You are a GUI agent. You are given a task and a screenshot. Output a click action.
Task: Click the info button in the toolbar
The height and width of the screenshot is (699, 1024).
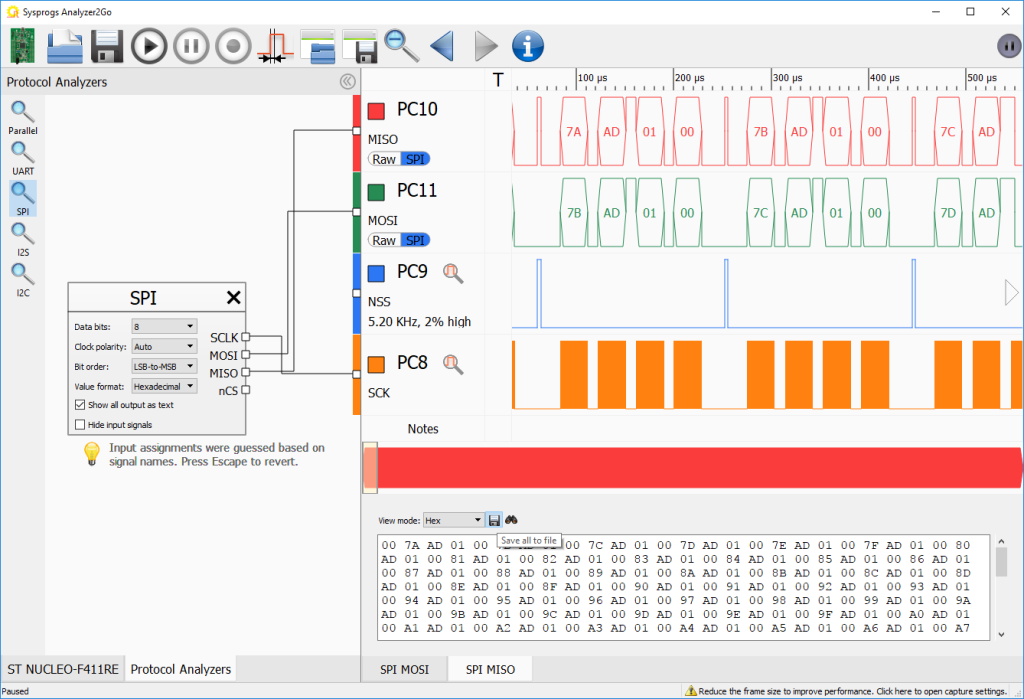coord(527,46)
